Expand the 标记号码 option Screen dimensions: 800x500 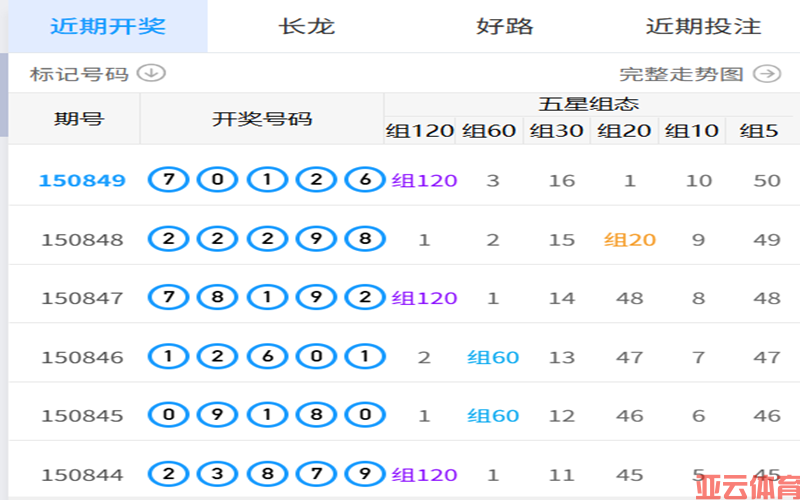pos(79,74)
